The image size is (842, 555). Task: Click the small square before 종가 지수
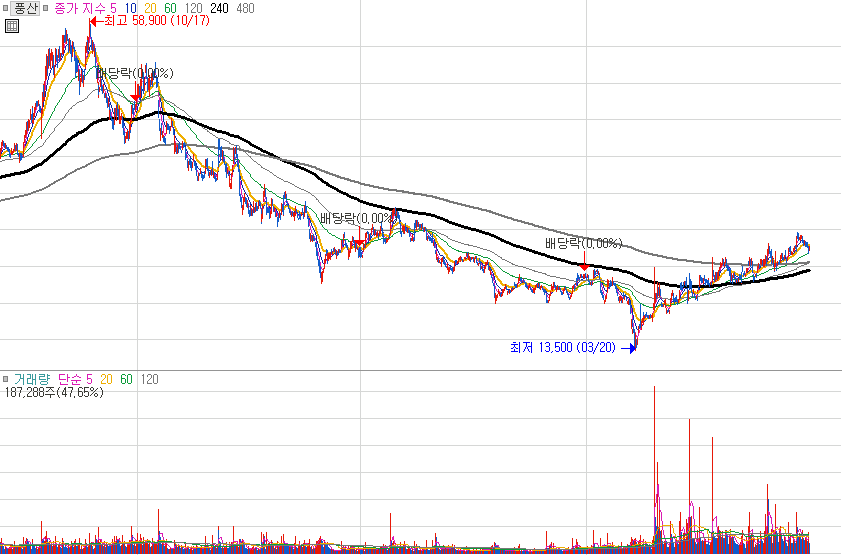point(46,8)
